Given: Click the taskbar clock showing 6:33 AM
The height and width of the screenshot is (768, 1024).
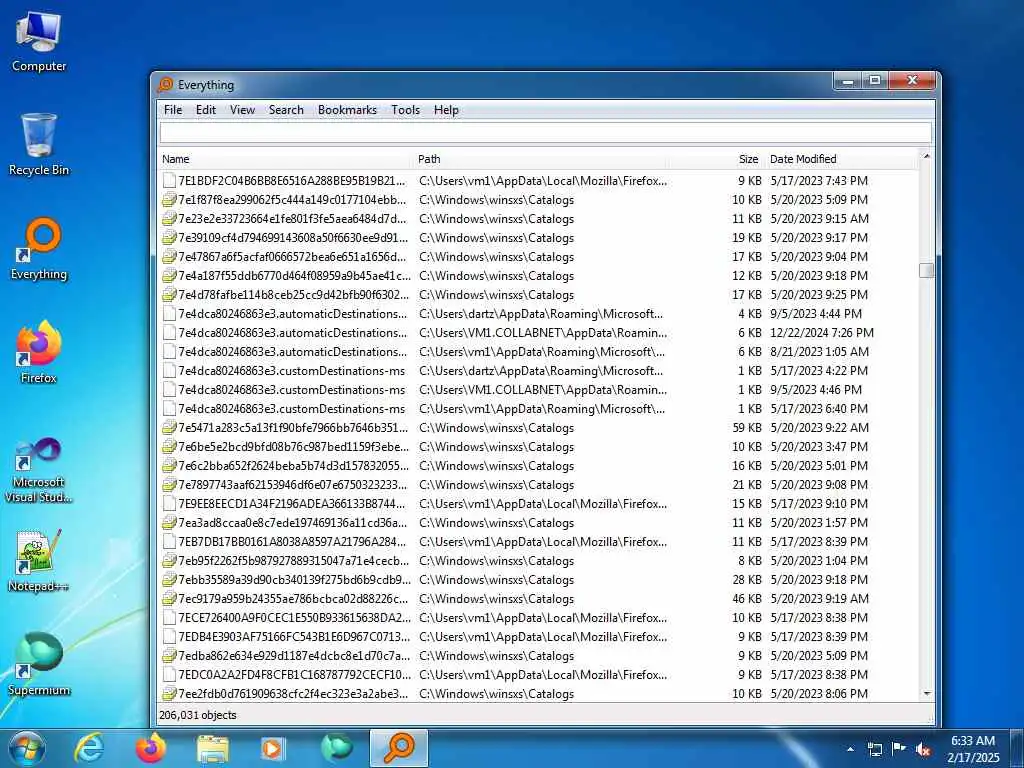Looking at the screenshot, I should pos(973,749).
